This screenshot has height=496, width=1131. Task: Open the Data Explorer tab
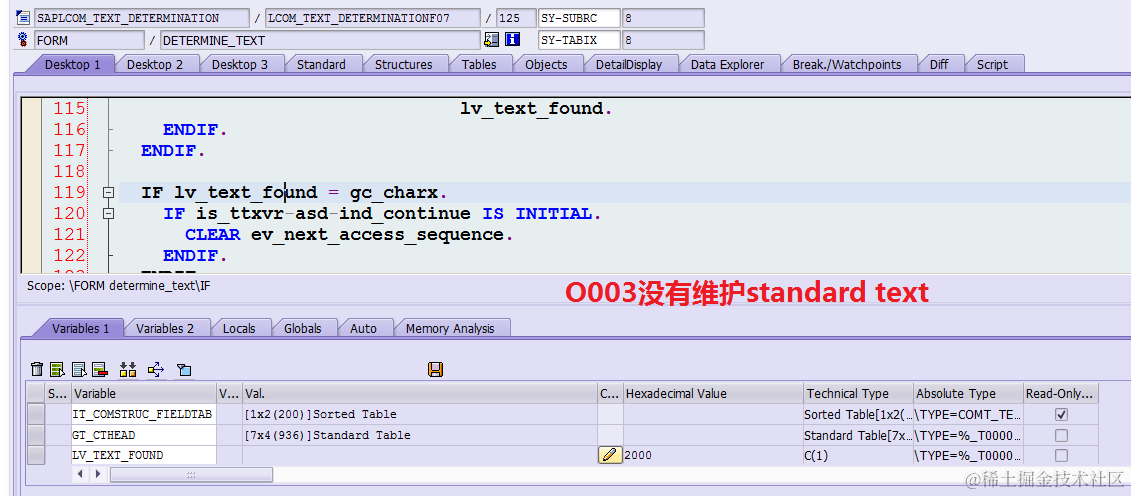click(727, 64)
